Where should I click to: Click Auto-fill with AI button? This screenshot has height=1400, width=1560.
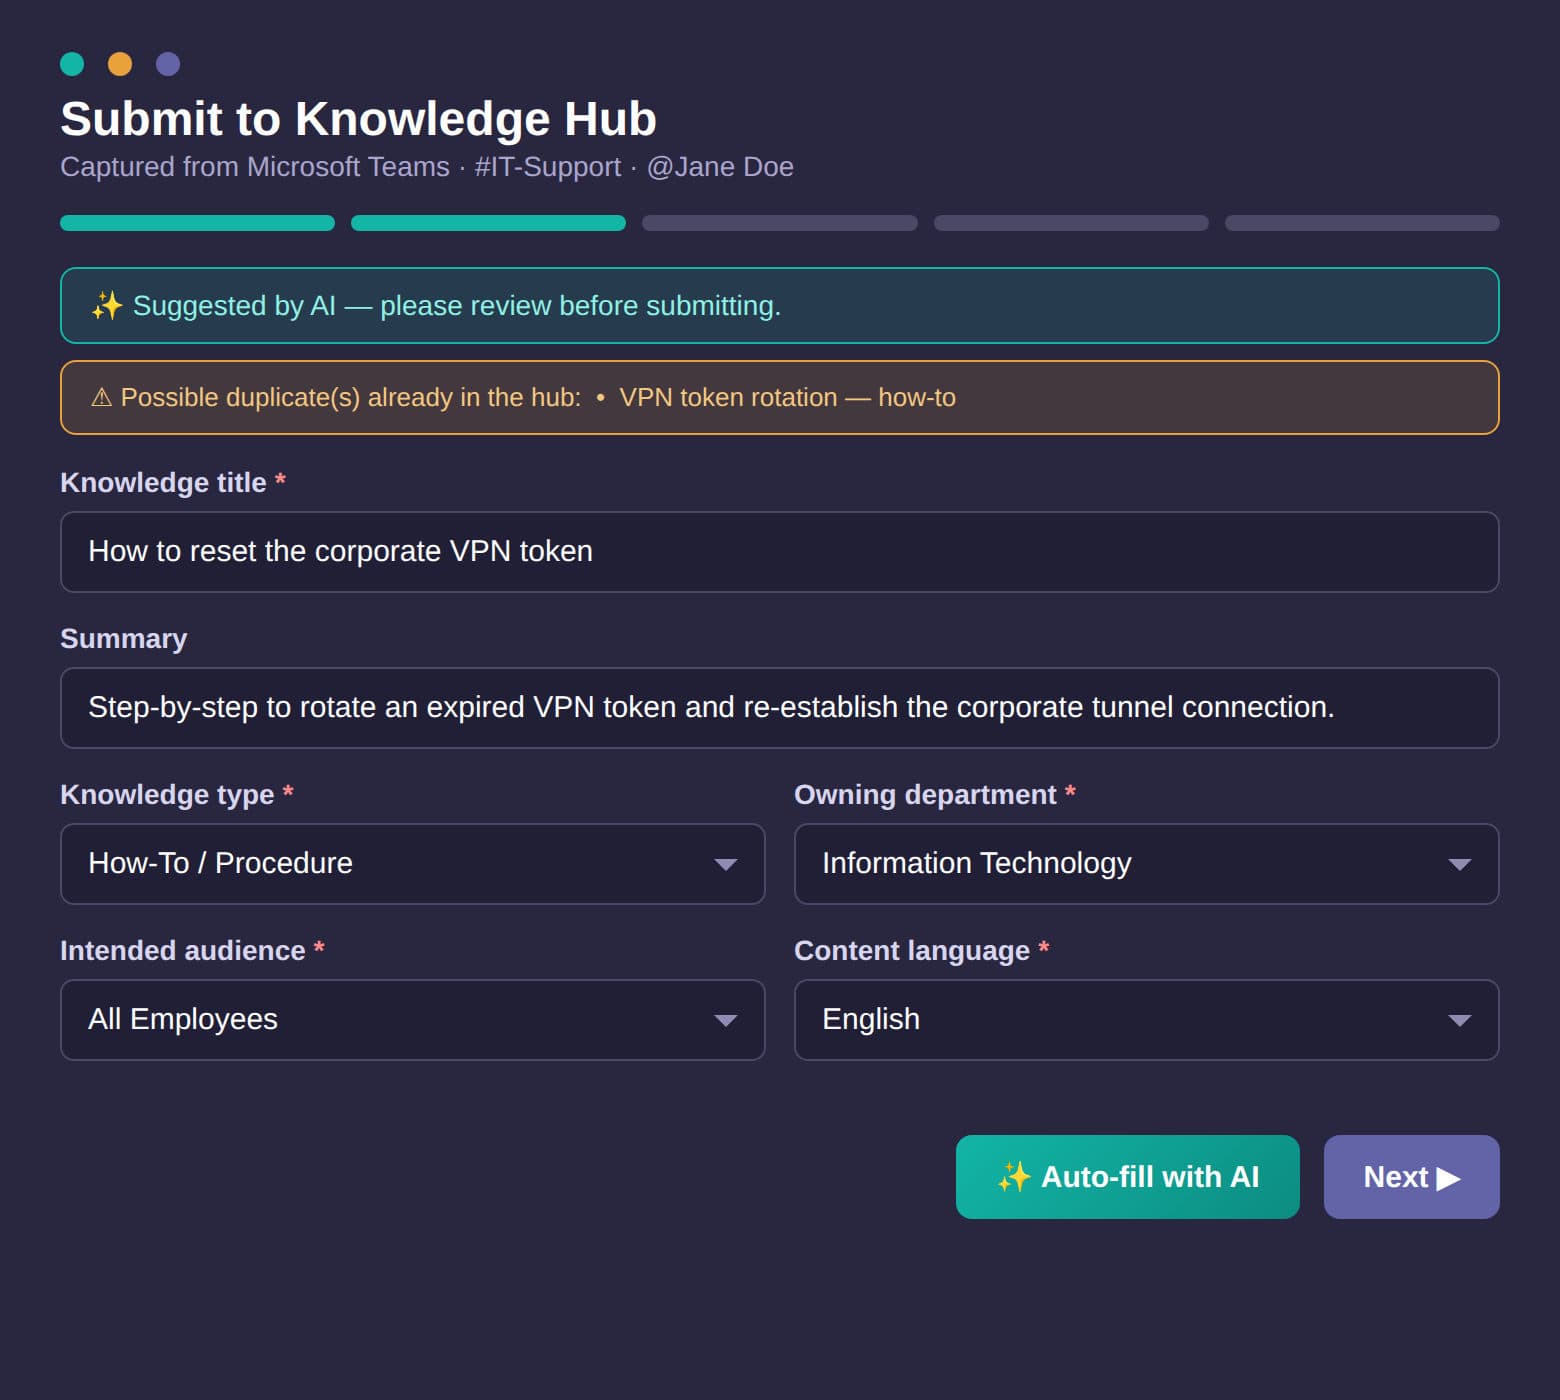(1128, 1177)
